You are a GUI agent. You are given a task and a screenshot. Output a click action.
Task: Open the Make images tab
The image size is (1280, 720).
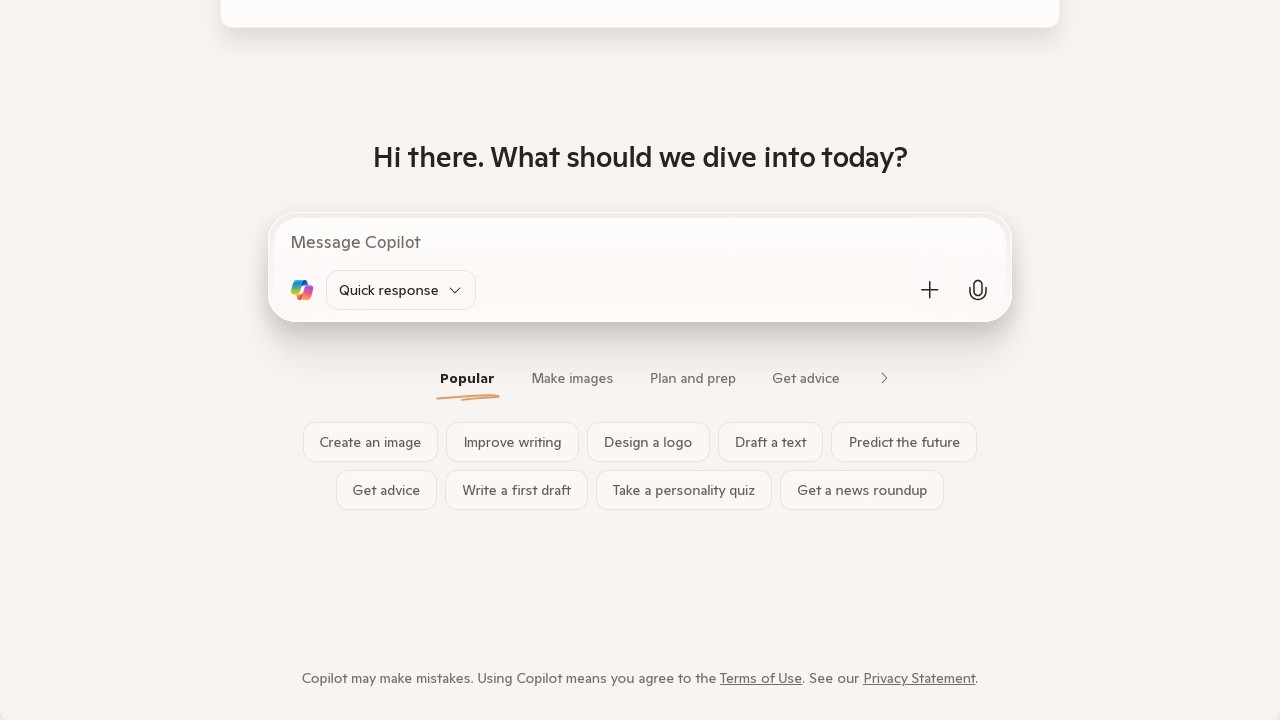point(572,378)
